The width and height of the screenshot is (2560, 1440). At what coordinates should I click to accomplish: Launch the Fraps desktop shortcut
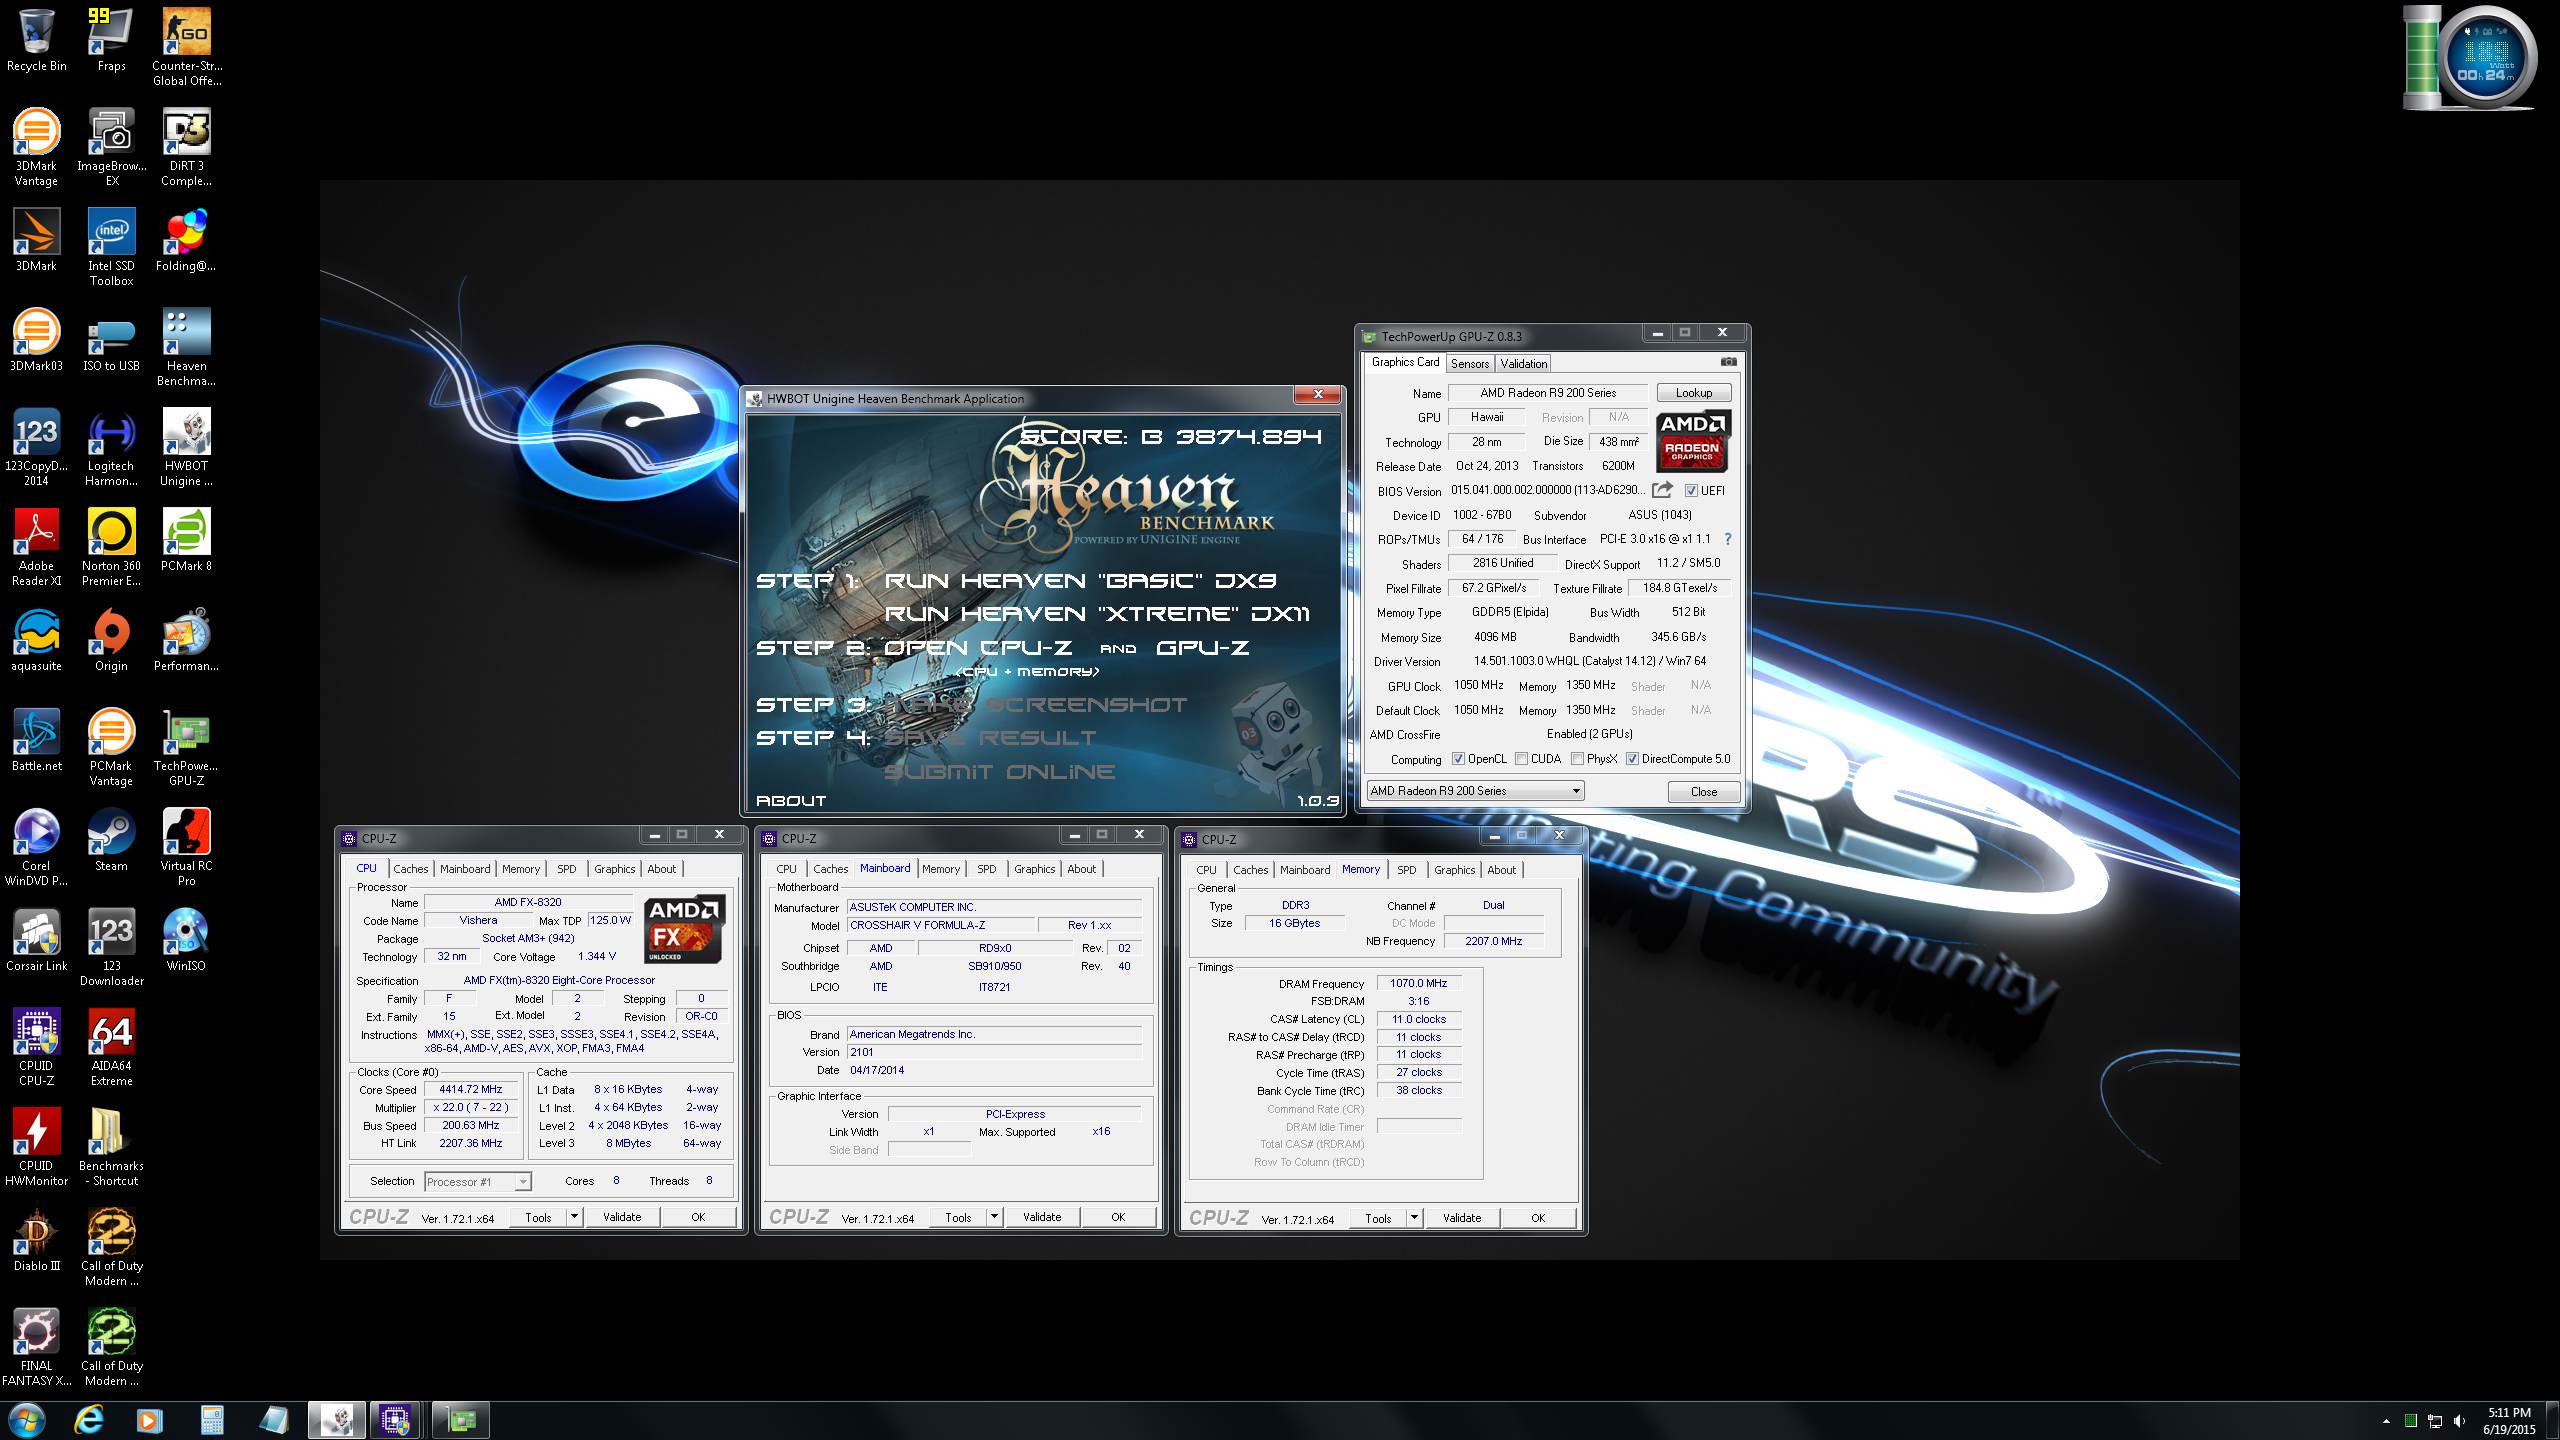[111, 40]
